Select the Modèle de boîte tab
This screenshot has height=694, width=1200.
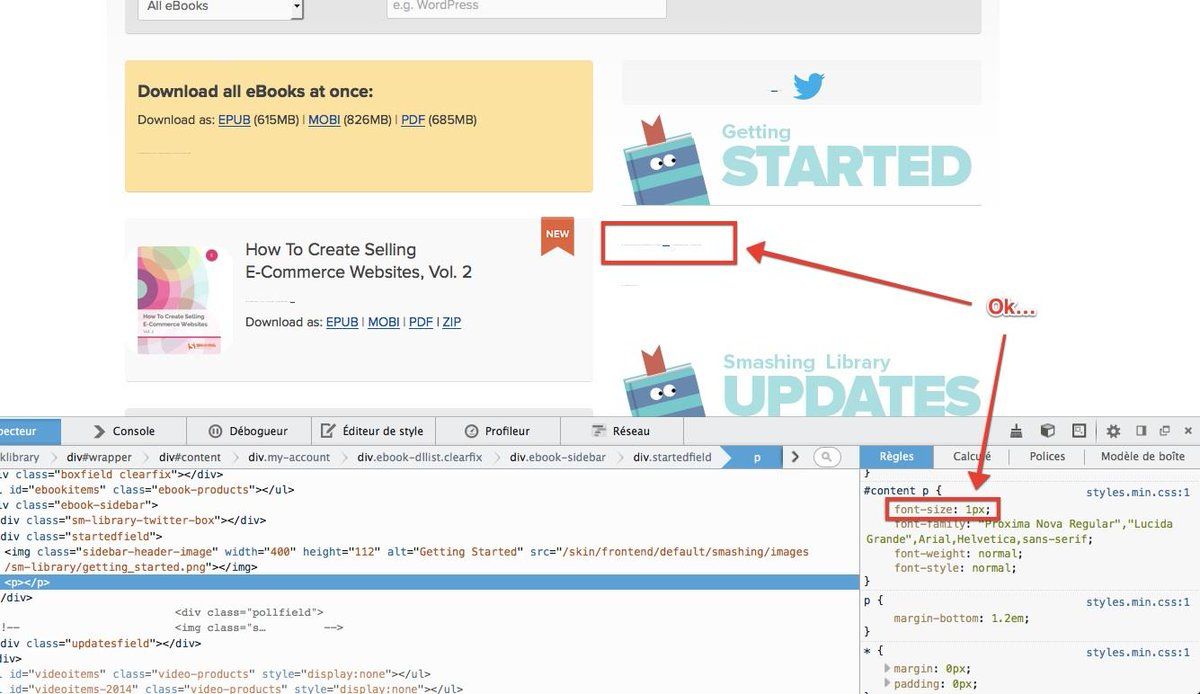click(1142, 457)
